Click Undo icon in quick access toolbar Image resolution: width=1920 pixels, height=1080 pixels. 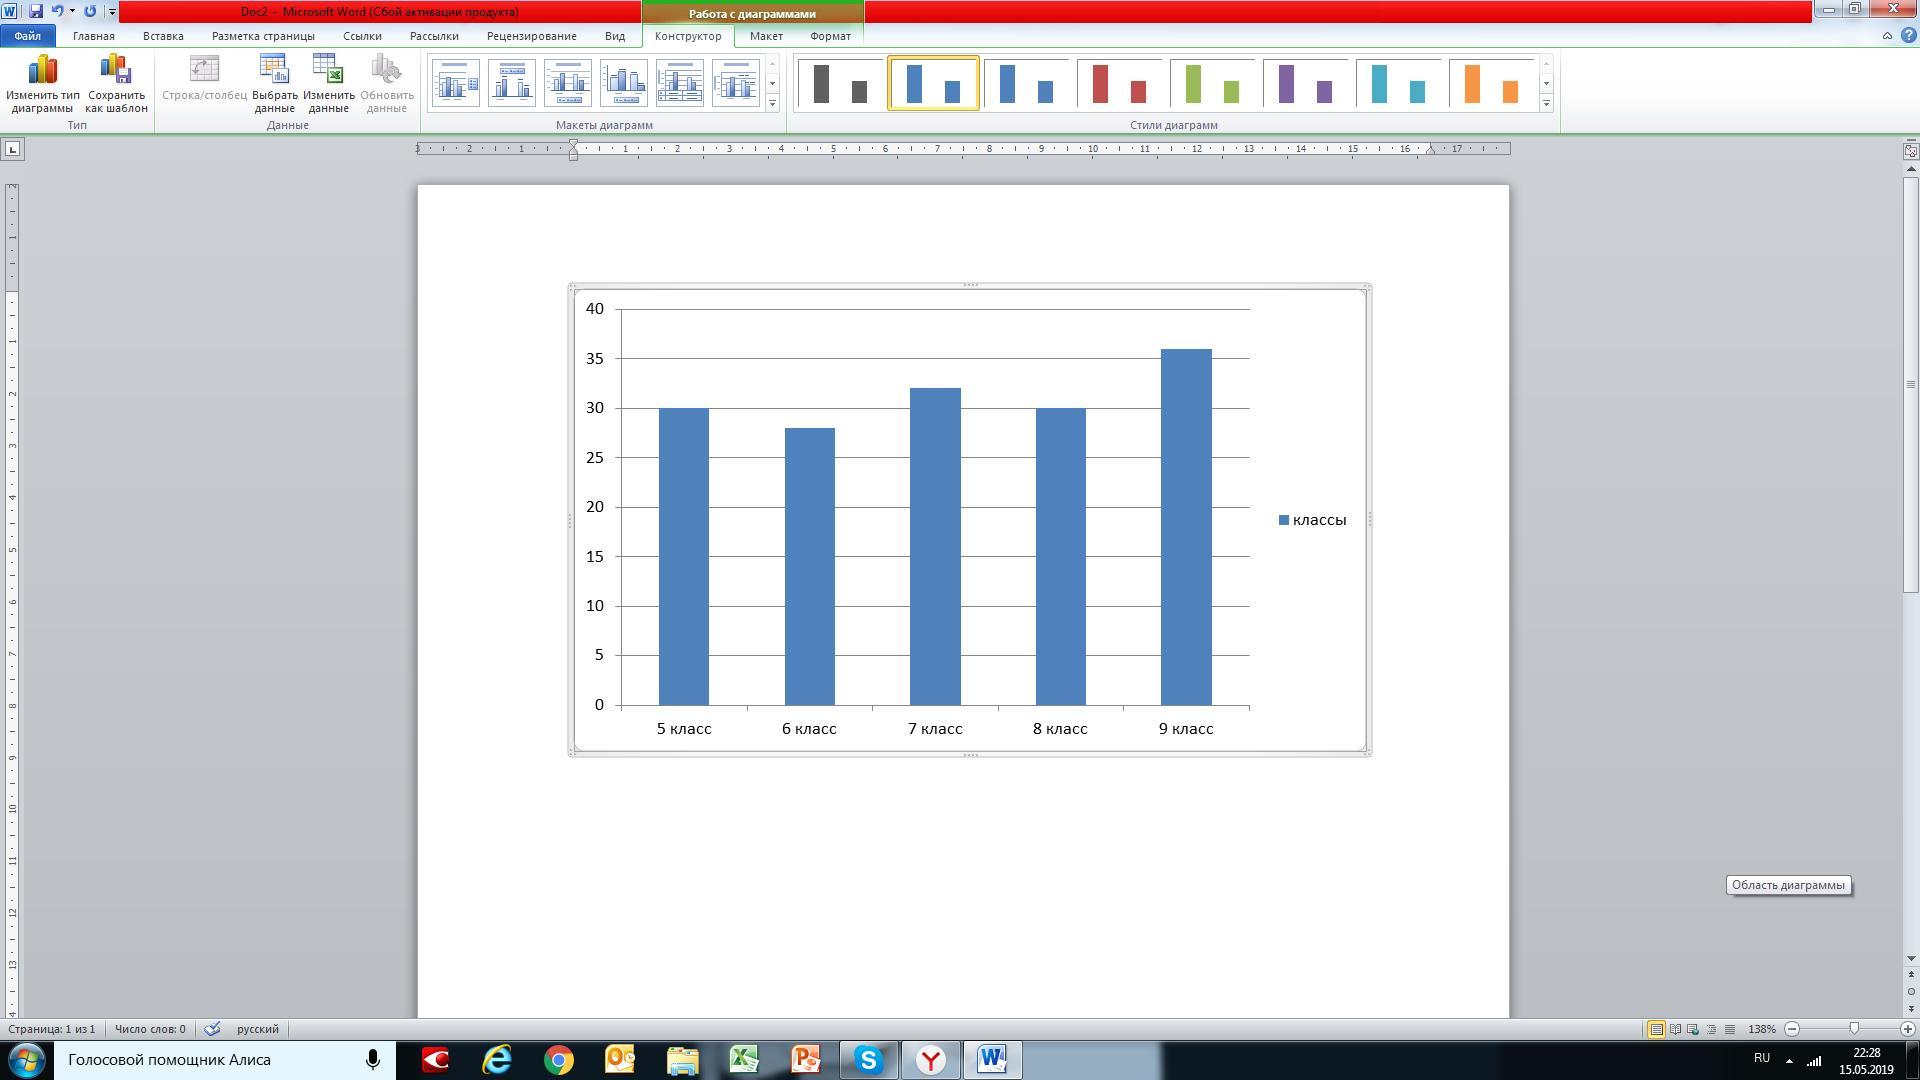tap(57, 11)
